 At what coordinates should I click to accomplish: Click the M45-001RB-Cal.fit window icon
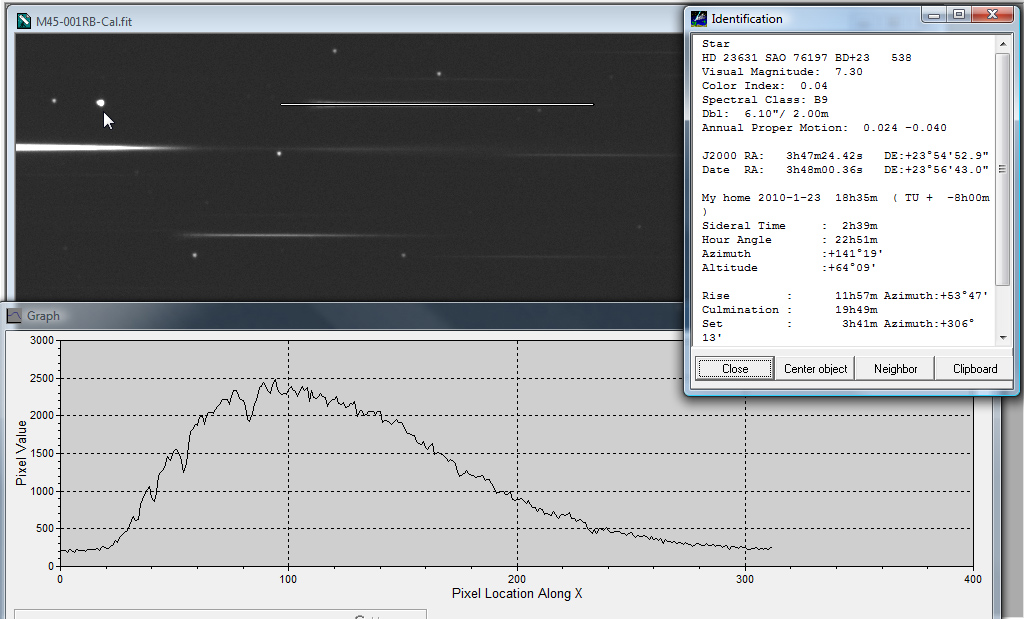24,22
